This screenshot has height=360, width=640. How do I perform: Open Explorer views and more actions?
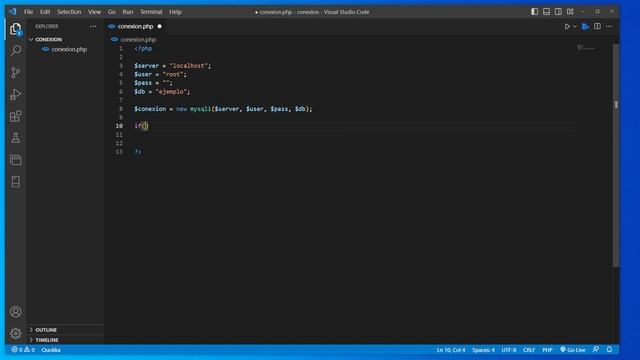[93, 26]
